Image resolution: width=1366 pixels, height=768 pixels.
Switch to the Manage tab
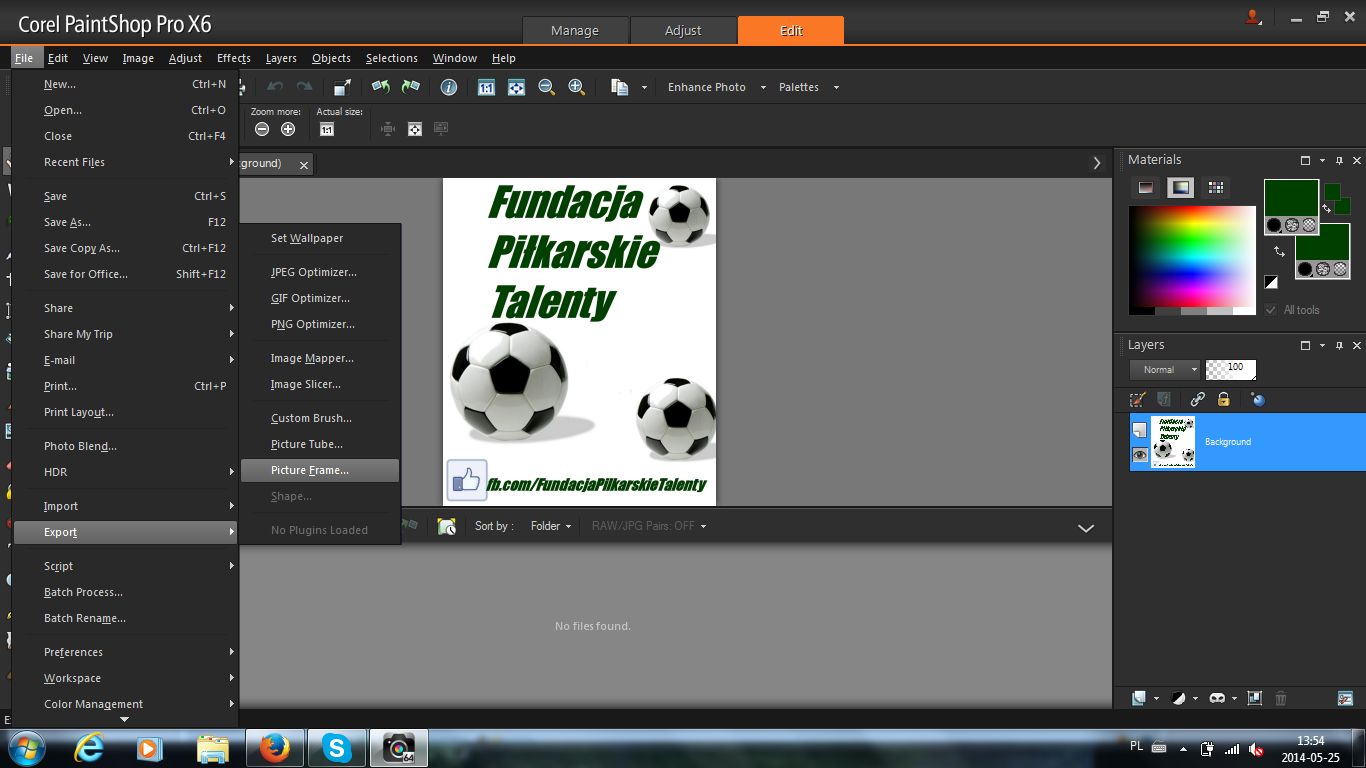575,31
